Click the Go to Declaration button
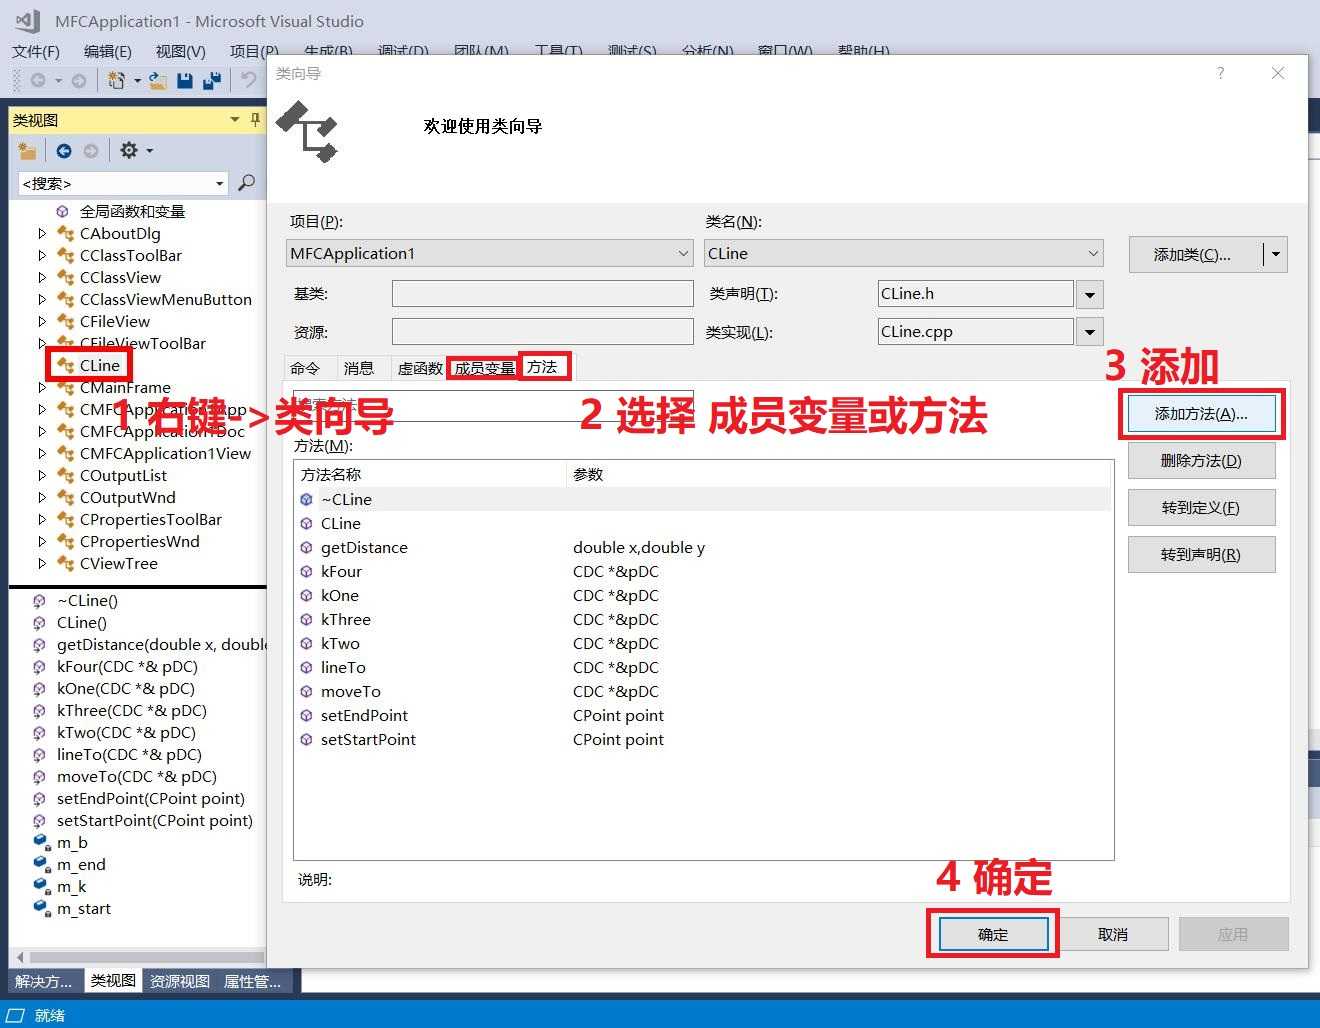1320x1028 pixels. 1201,555
